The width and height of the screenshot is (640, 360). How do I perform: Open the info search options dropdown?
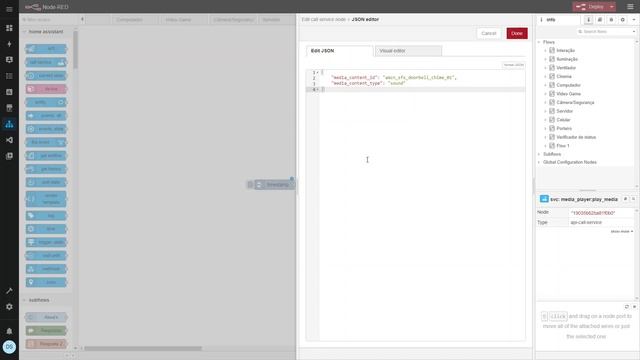pyautogui.click(x=634, y=31)
